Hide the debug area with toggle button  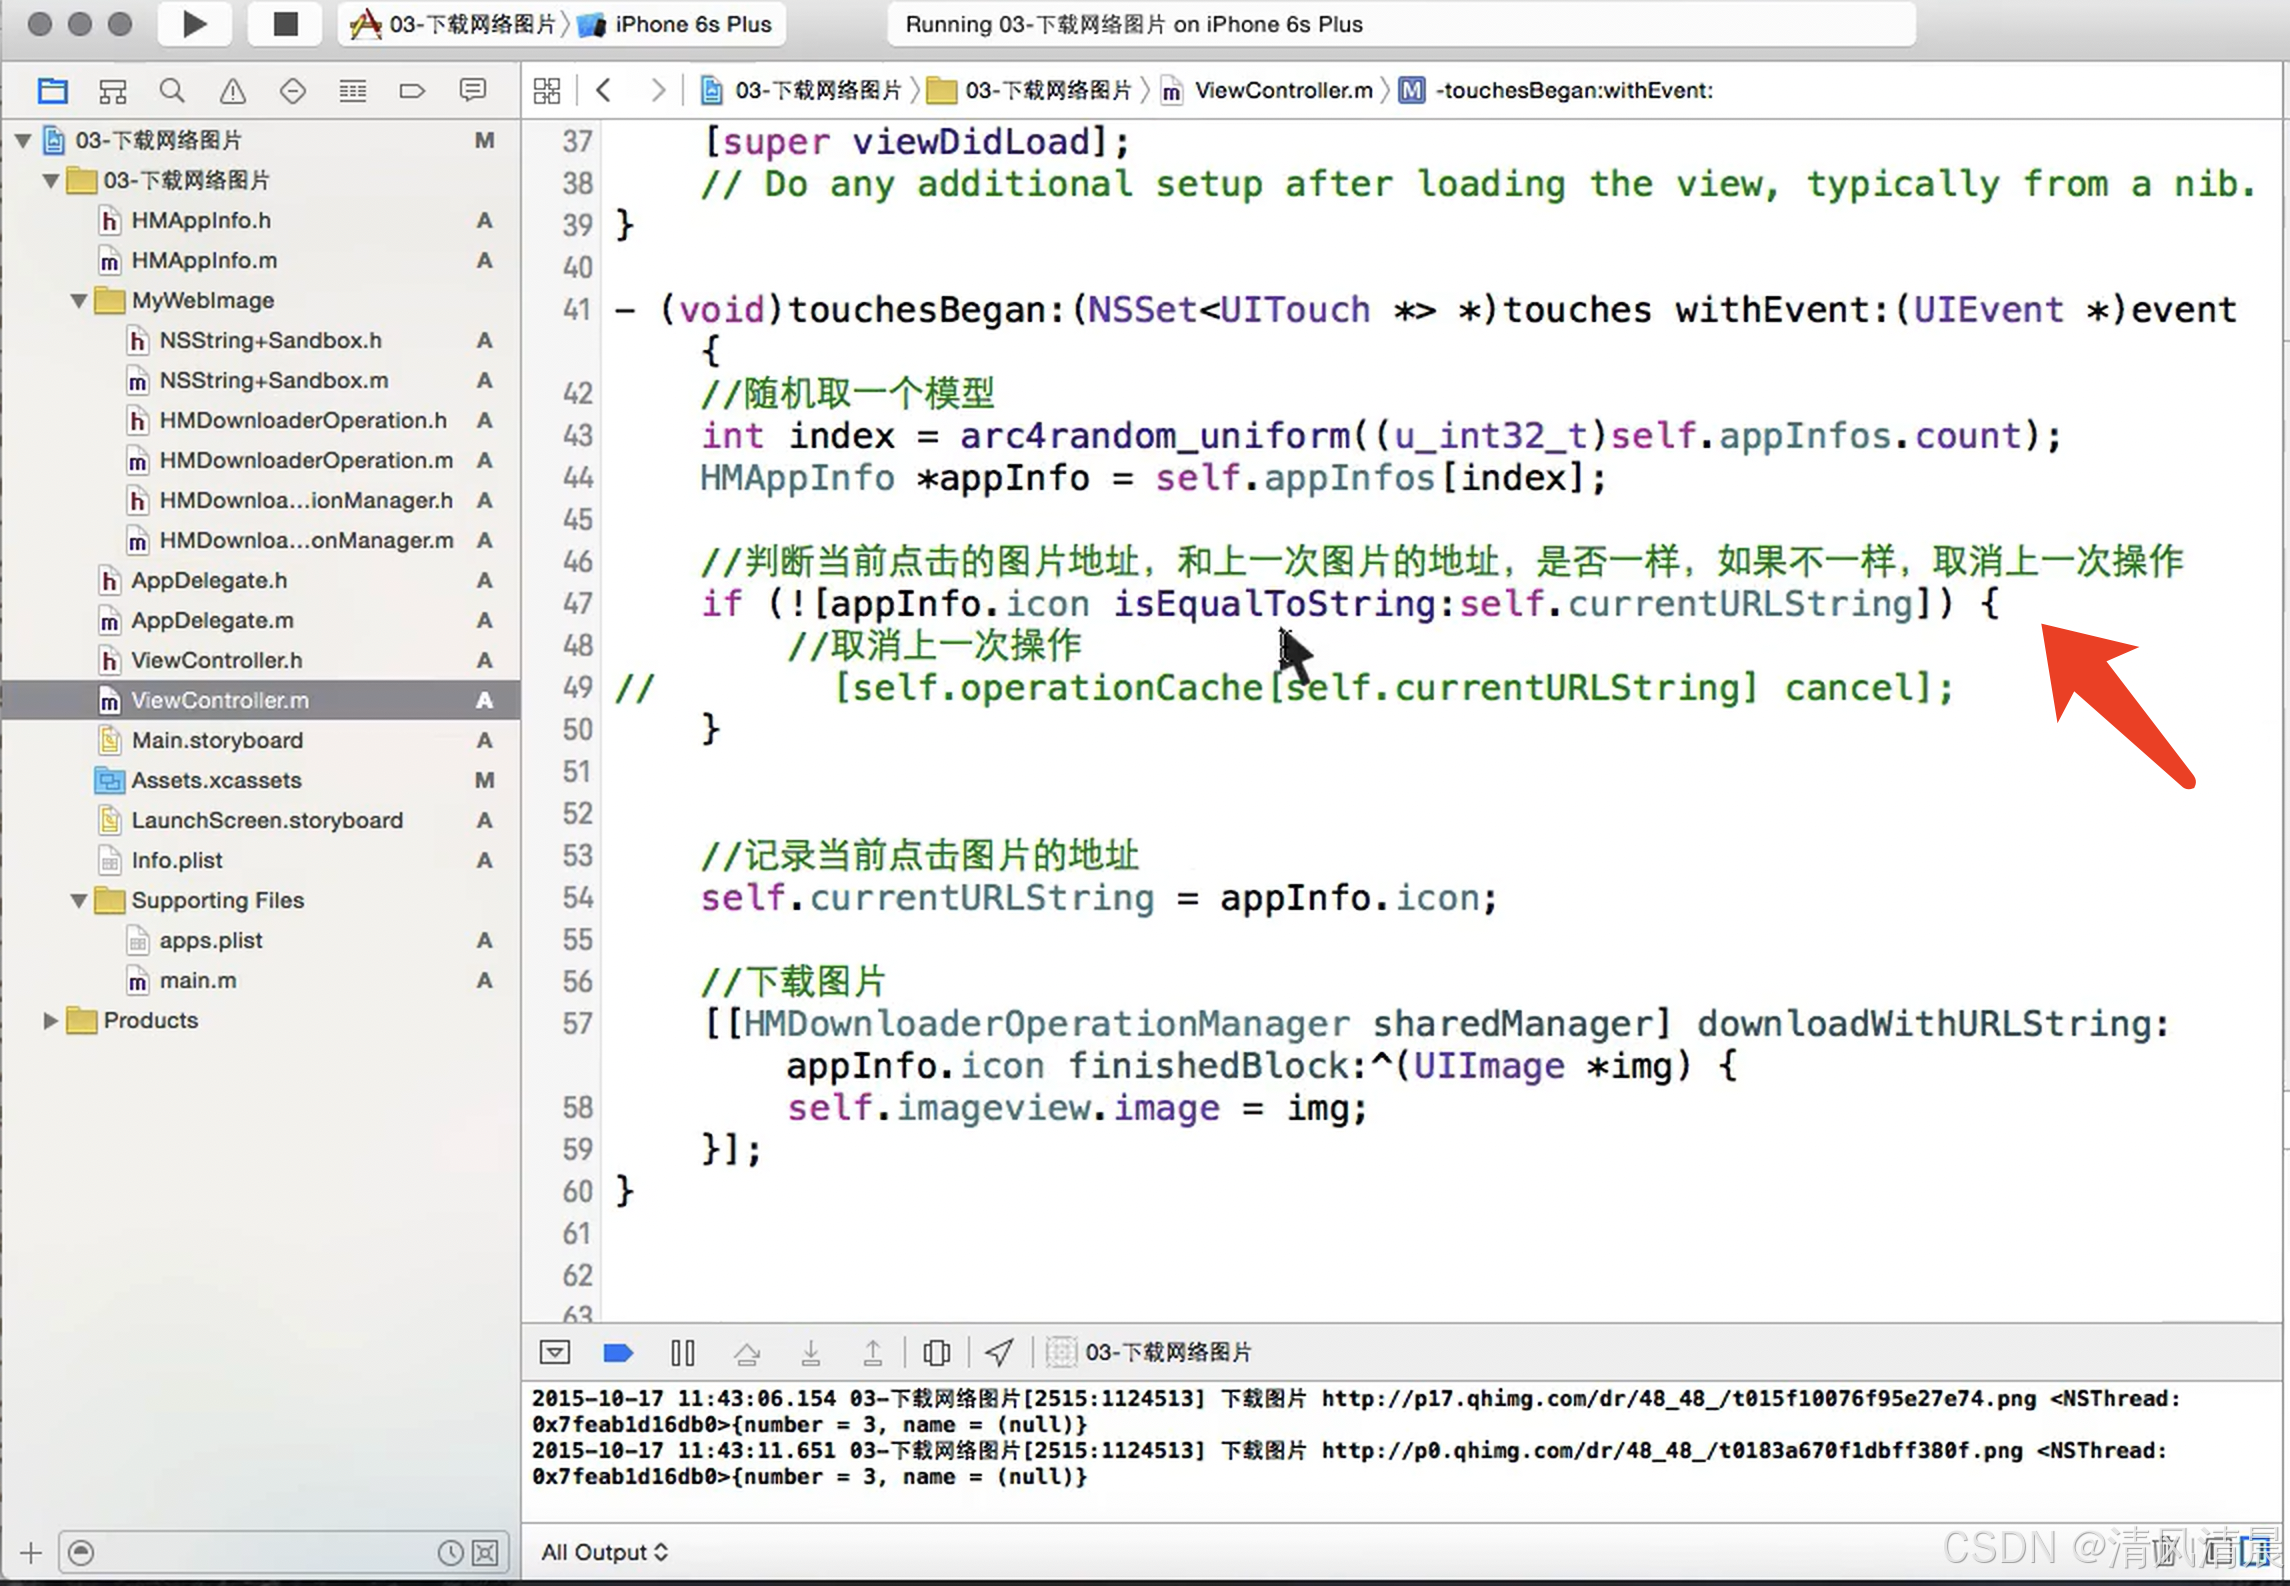pos(554,1353)
